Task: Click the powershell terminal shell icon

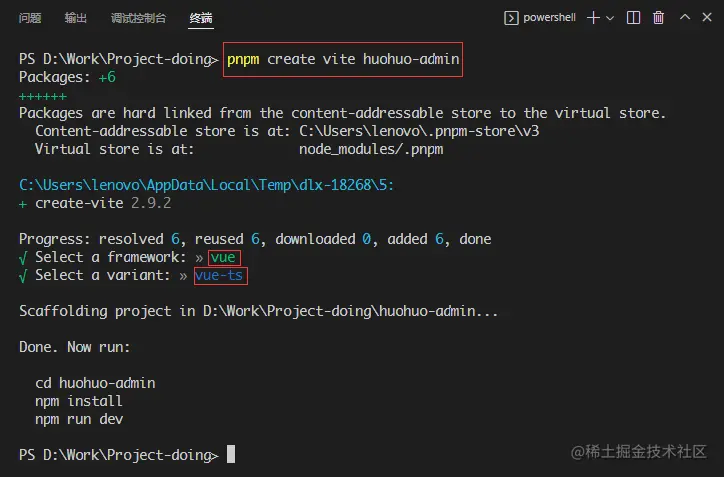Action: coord(511,18)
